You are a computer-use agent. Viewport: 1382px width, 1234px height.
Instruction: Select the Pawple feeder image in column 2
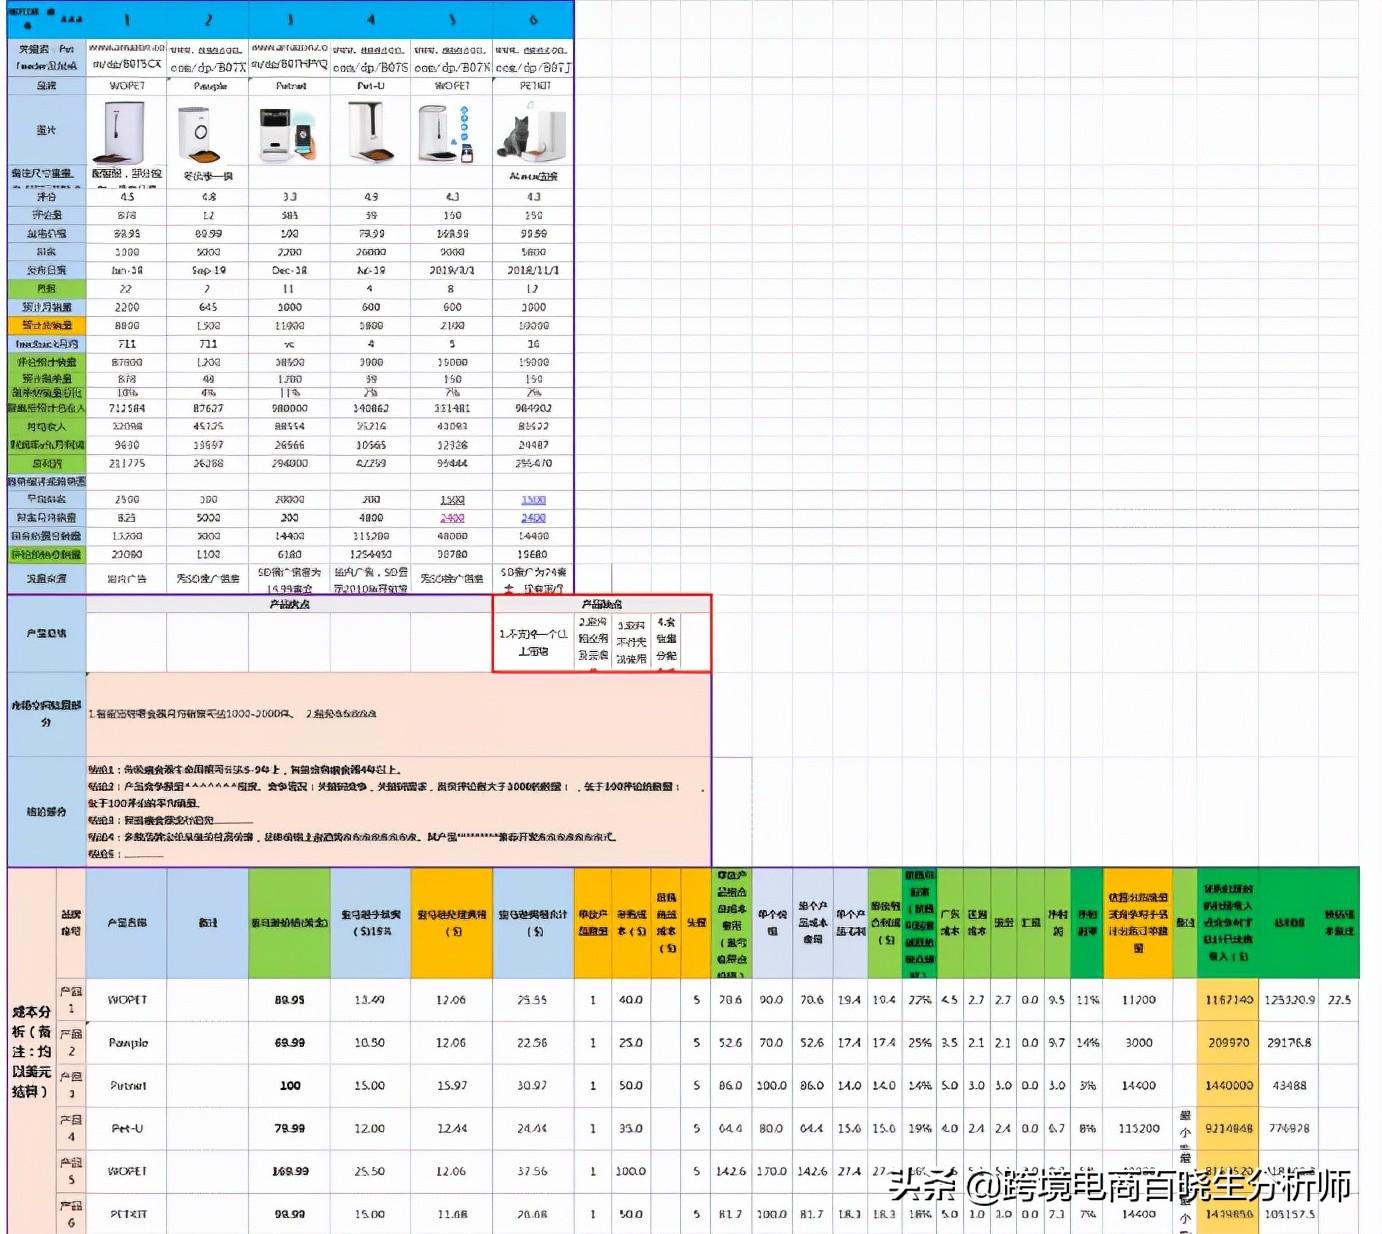198,134
